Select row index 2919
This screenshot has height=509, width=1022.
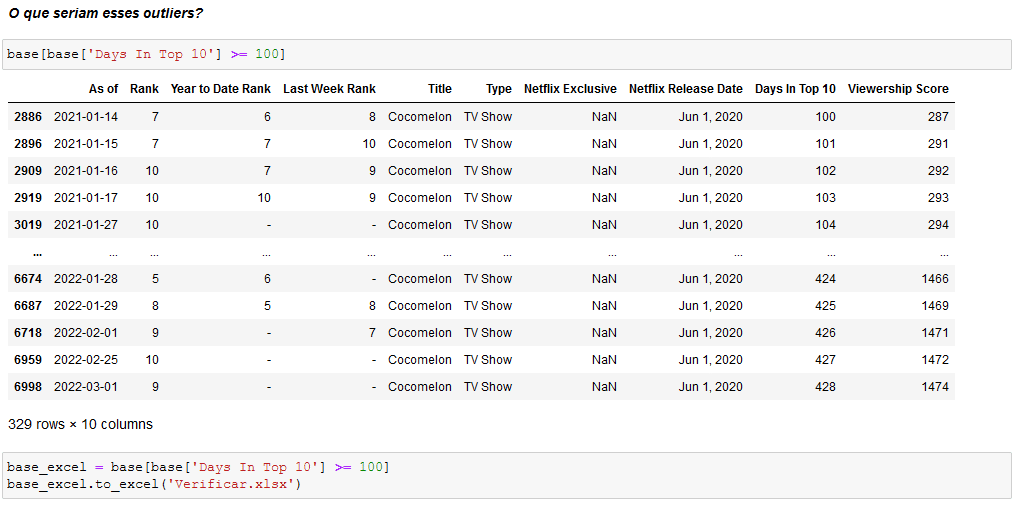[28, 197]
